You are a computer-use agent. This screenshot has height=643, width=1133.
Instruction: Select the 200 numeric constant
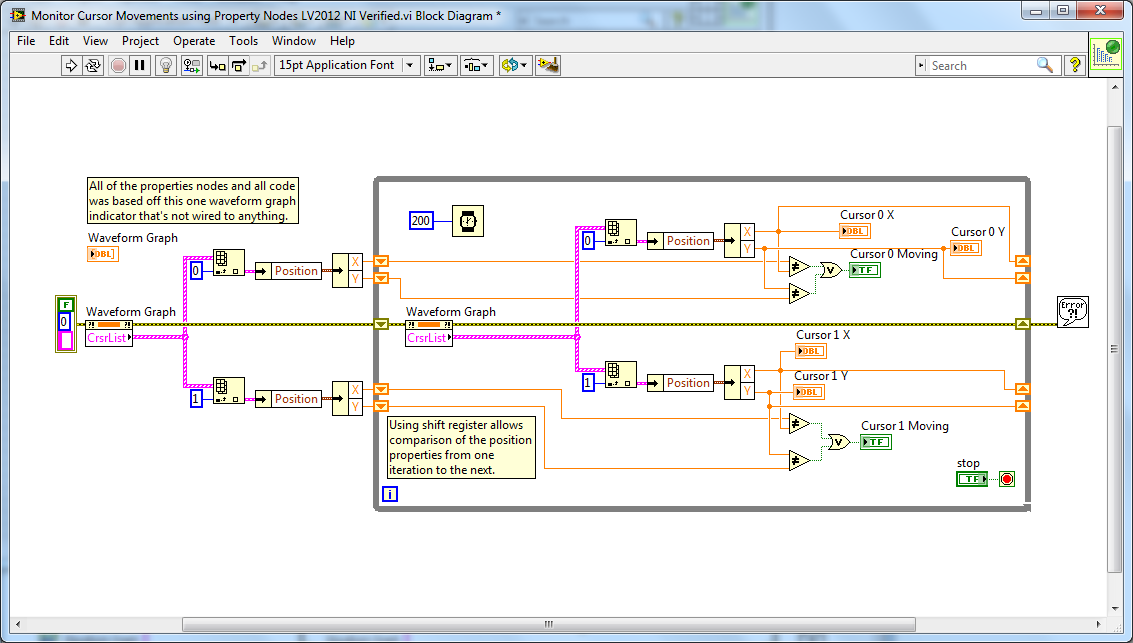click(x=421, y=221)
